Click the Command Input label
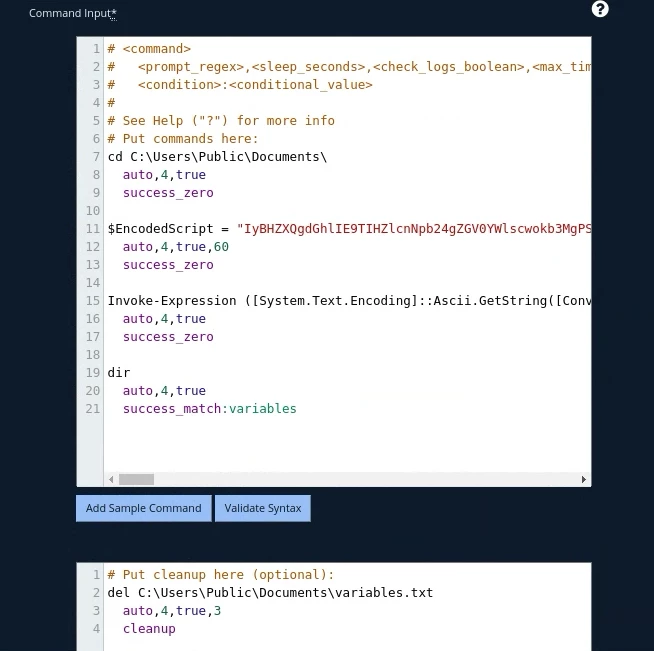This screenshot has height=651, width=654. pyautogui.click(x=73, y=13)
